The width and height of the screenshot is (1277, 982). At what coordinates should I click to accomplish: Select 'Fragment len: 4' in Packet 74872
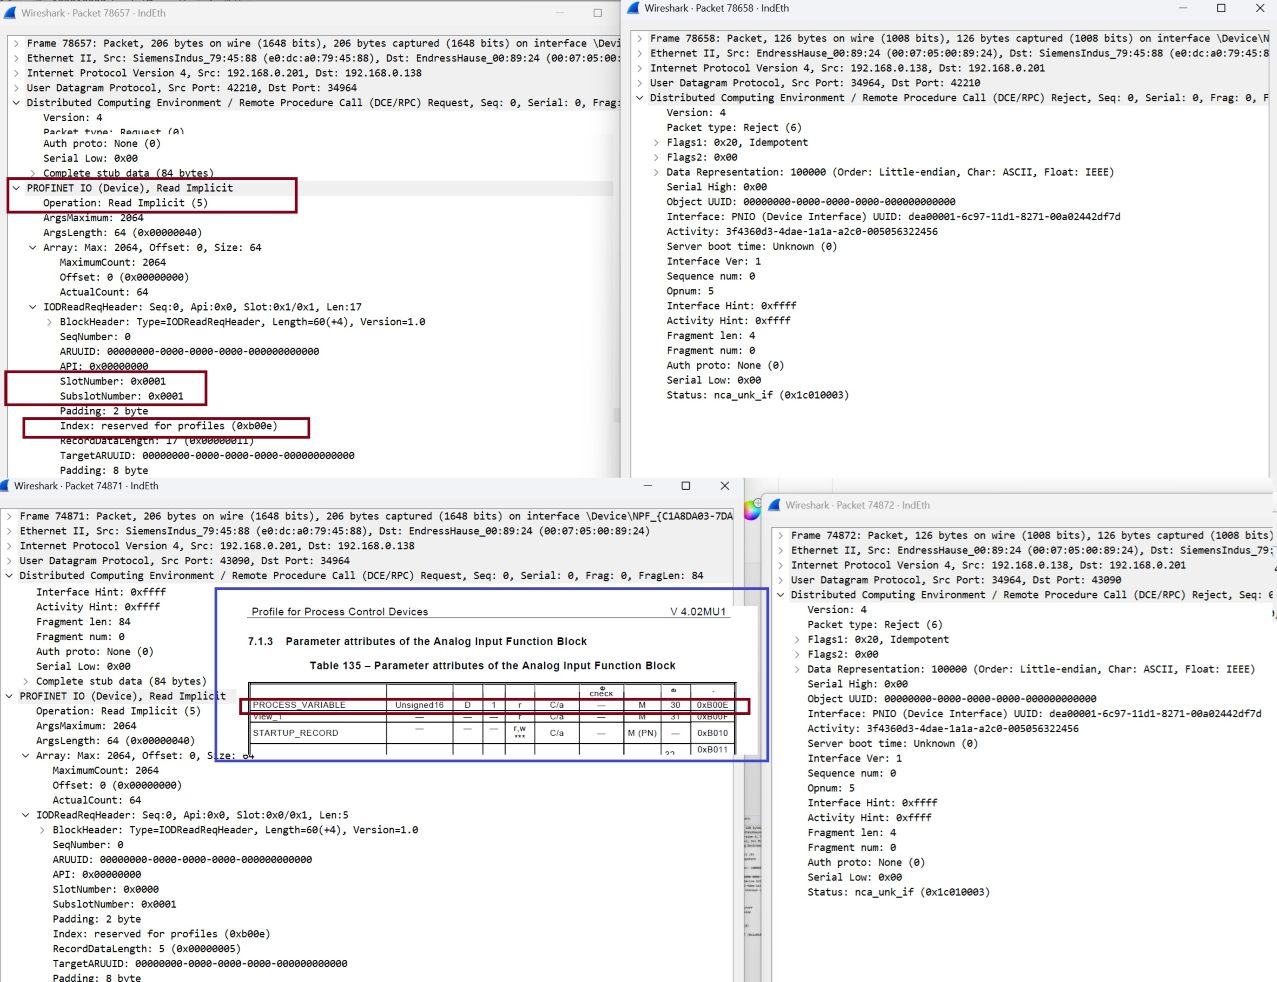coord(852,832)
